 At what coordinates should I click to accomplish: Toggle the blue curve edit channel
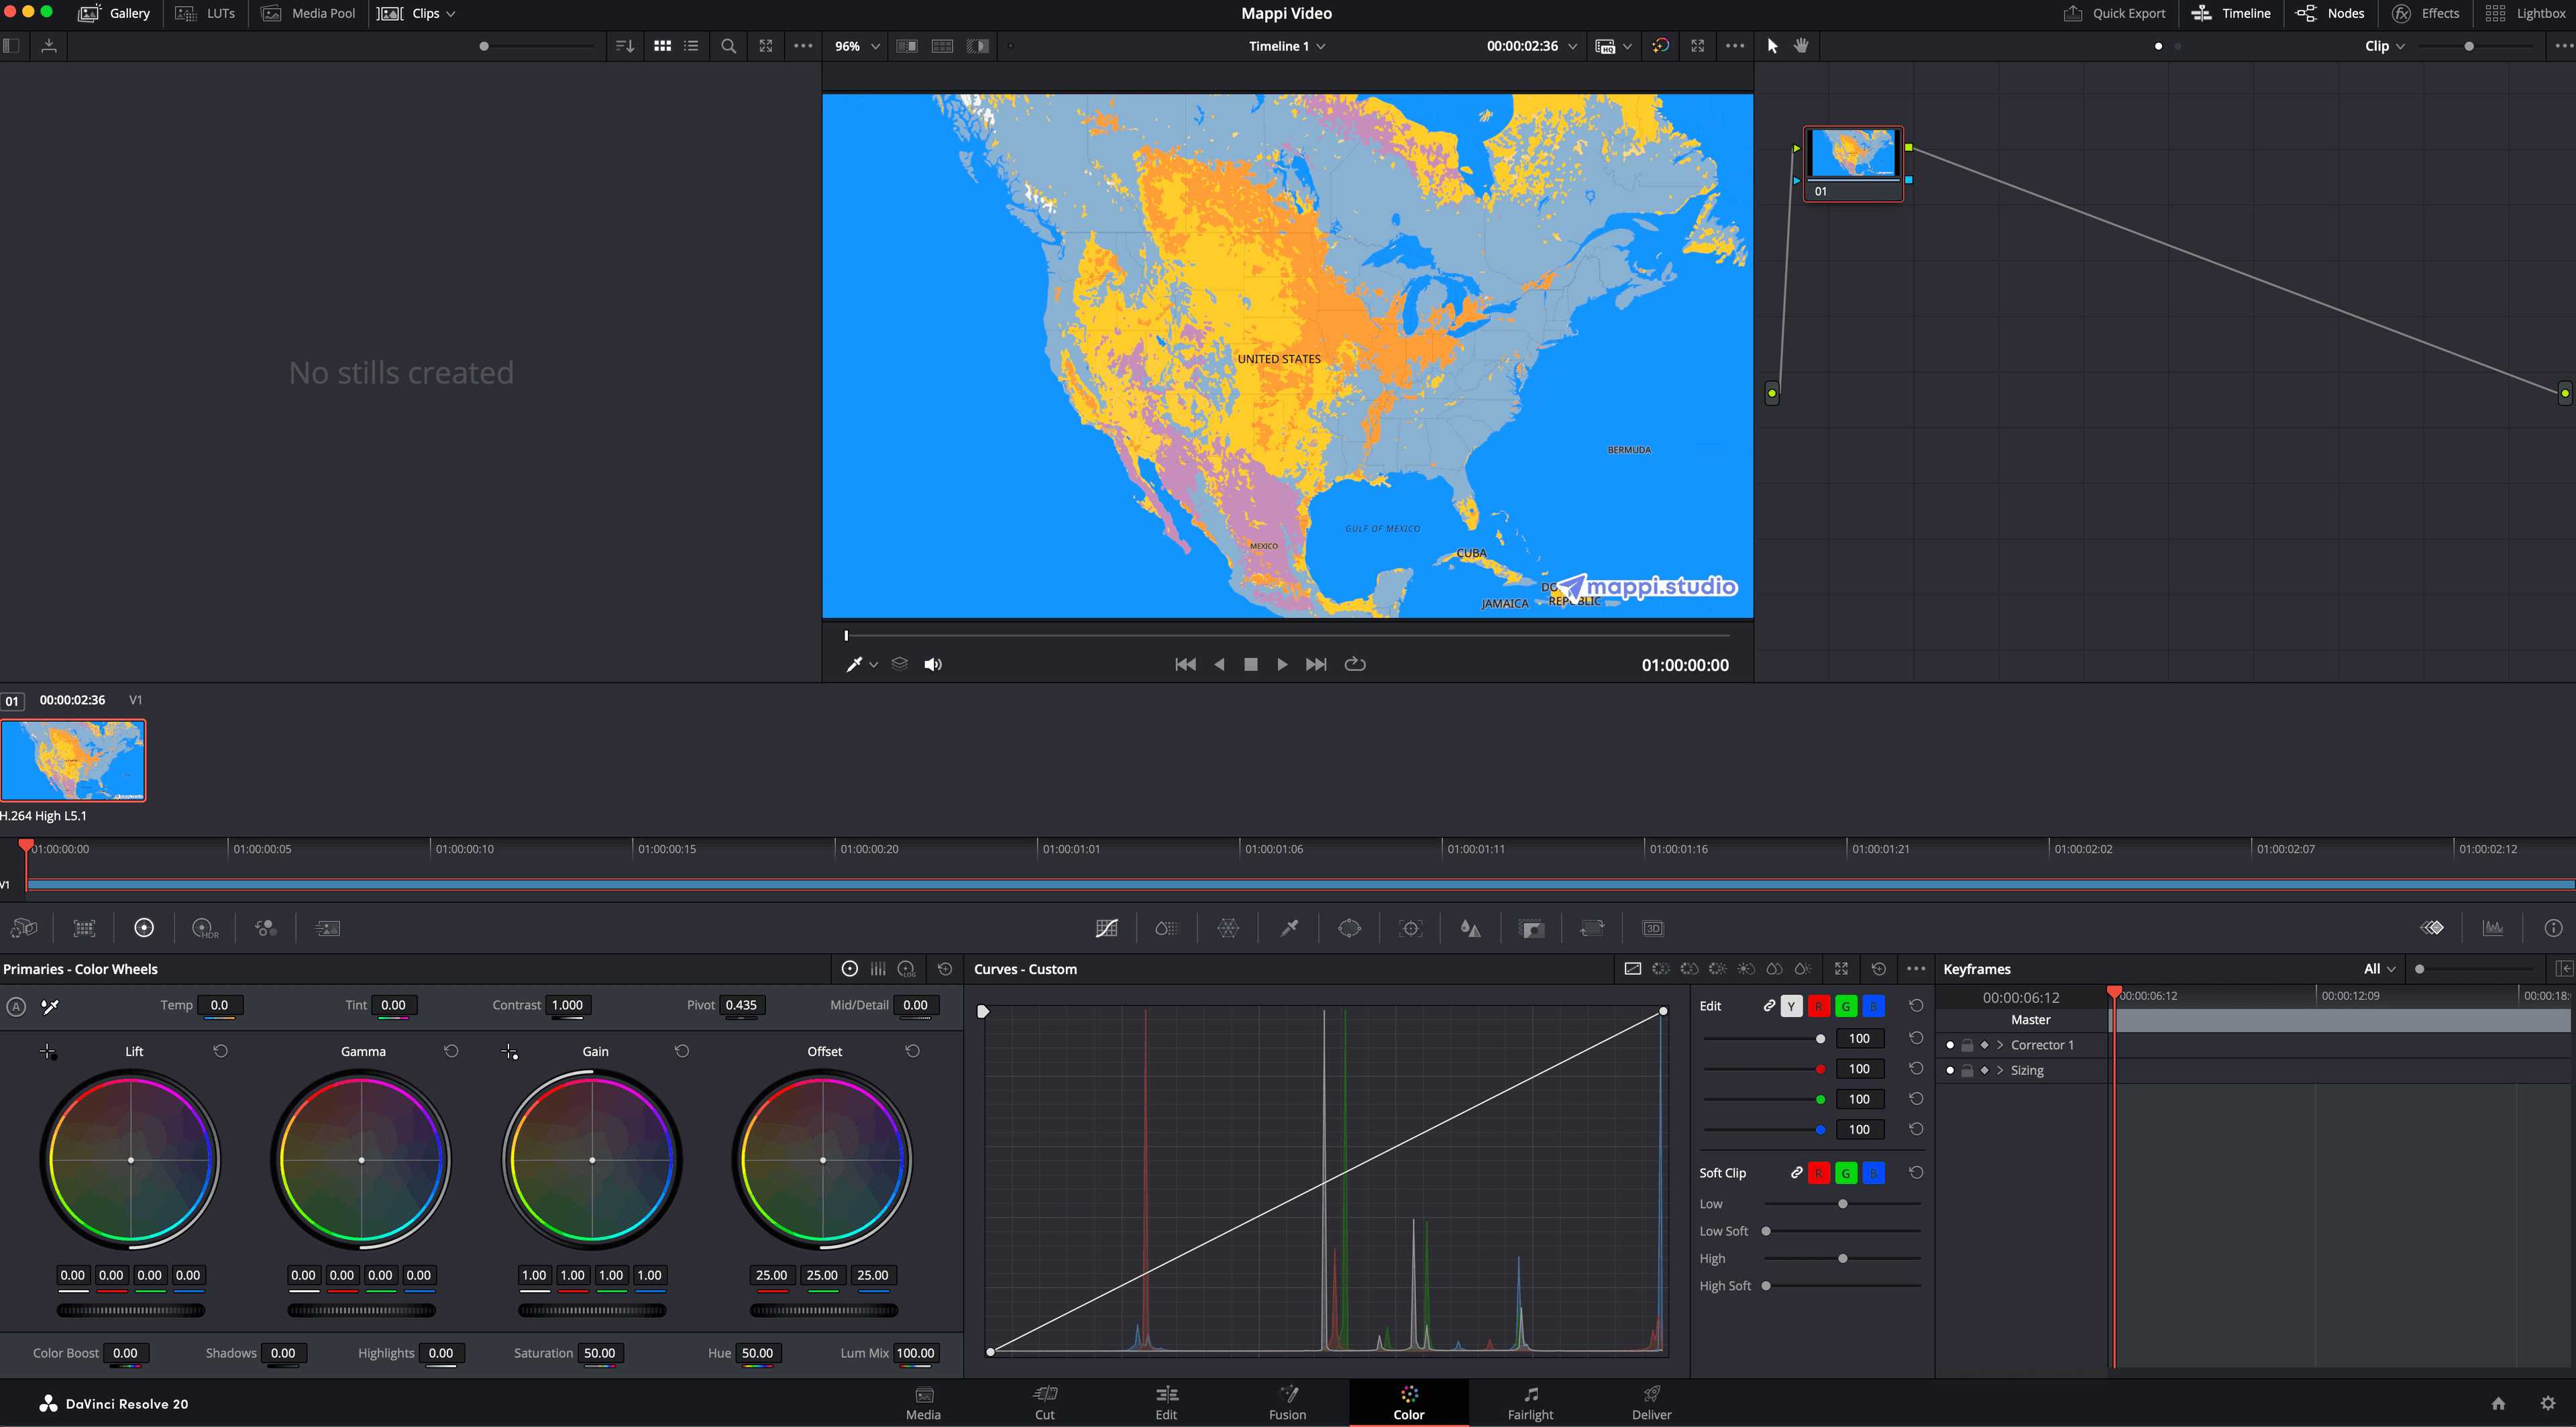[x=1873, y=1006]
